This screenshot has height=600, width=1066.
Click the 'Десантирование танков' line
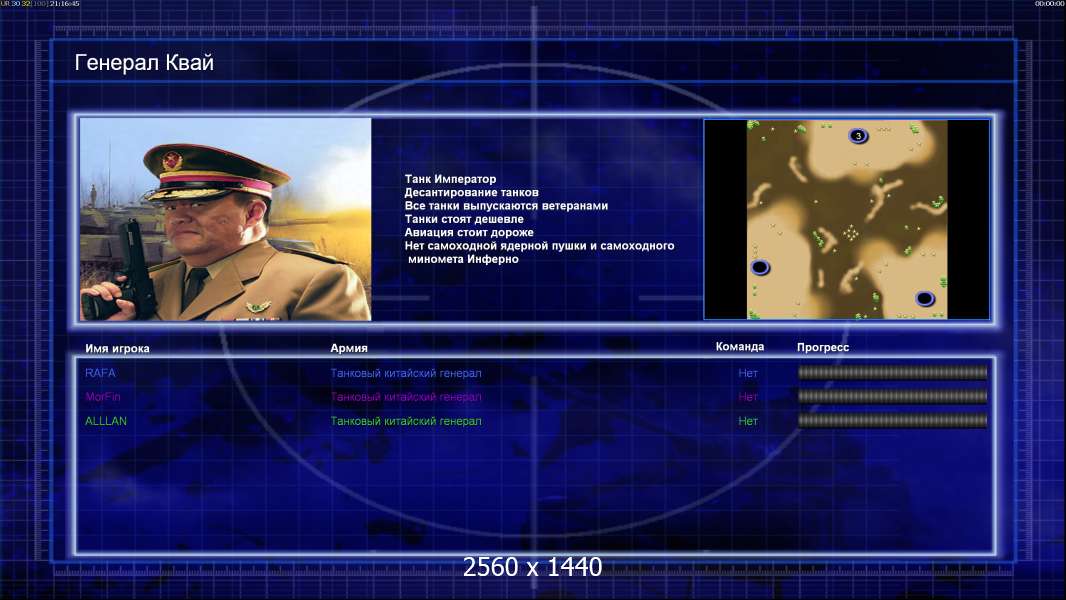click(x=471, y=192)
